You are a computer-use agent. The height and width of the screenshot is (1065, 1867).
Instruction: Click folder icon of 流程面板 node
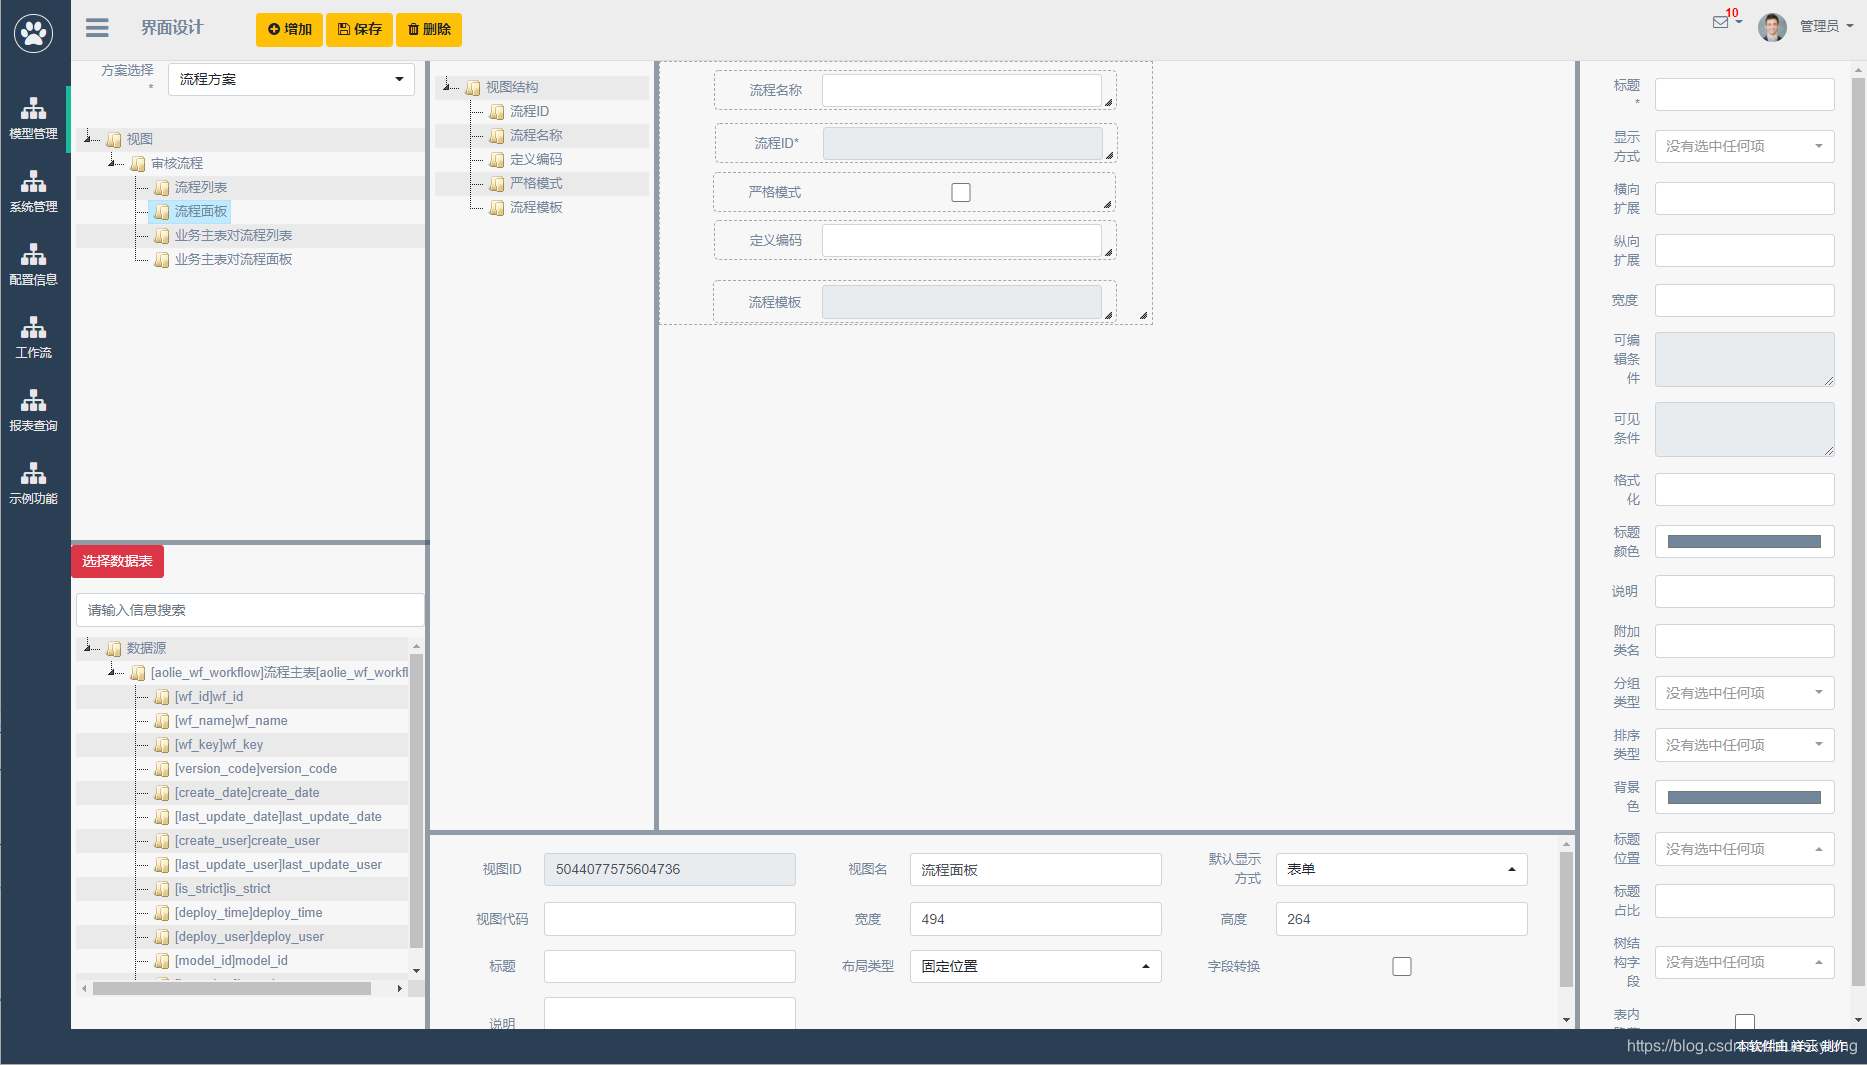click(x=162, y=212)
